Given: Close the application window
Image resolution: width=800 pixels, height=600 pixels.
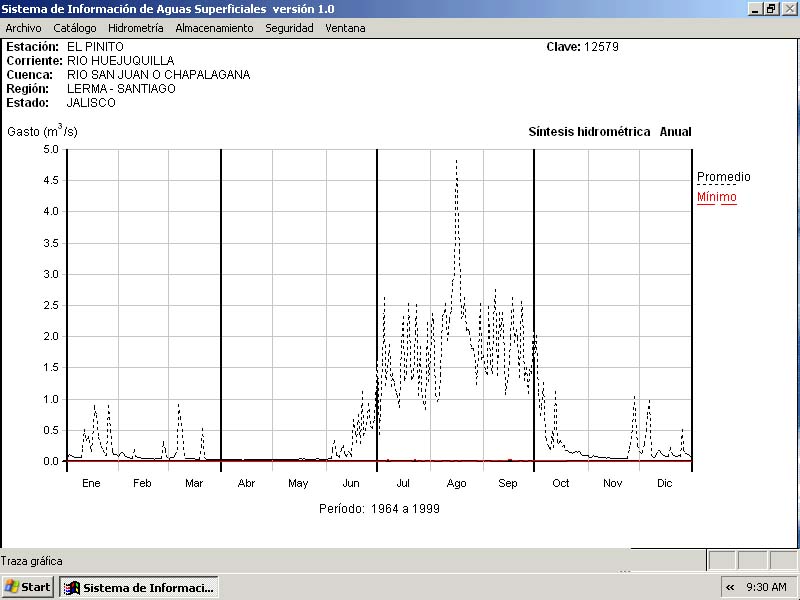Looking at the screenshot, I should (788, 8).
